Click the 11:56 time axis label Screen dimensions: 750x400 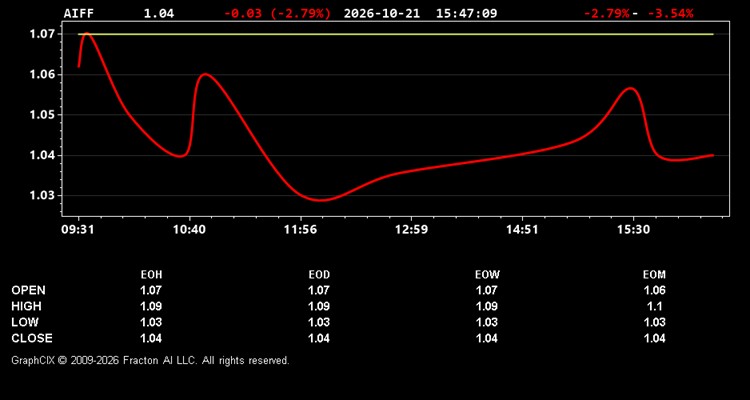pos(300,230)
